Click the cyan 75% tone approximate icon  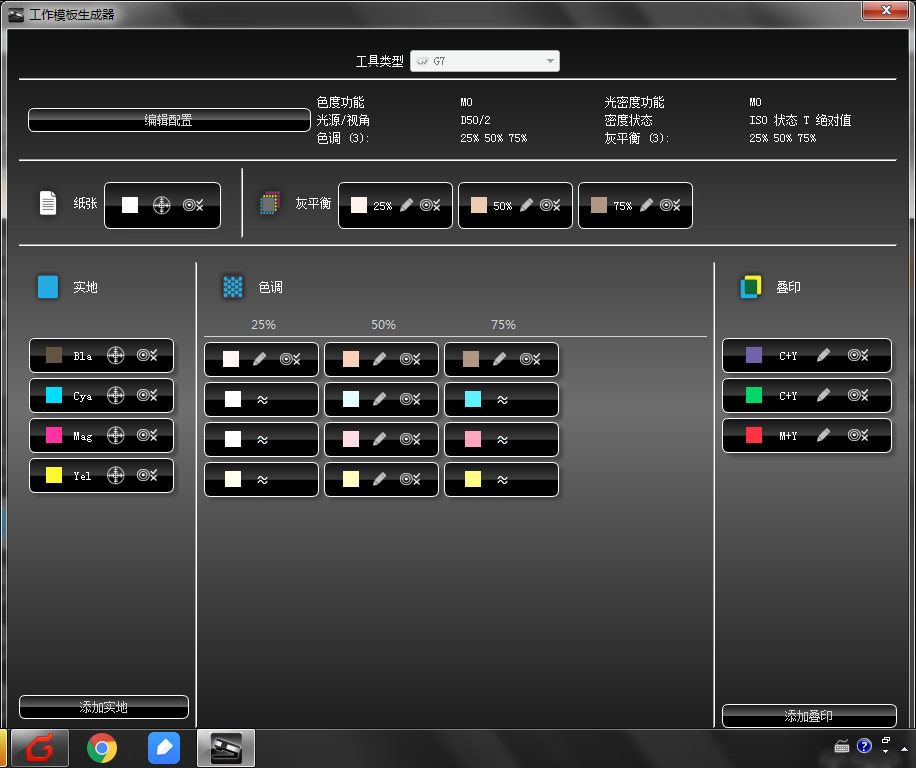coord(502,399)
